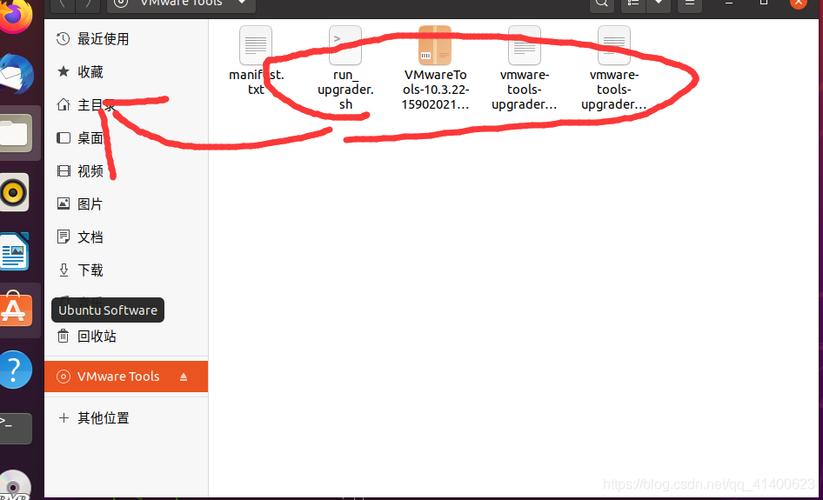Open Ubuntu Software from the dock
This screenshot has width=823, height=500.
coord(15,310)
